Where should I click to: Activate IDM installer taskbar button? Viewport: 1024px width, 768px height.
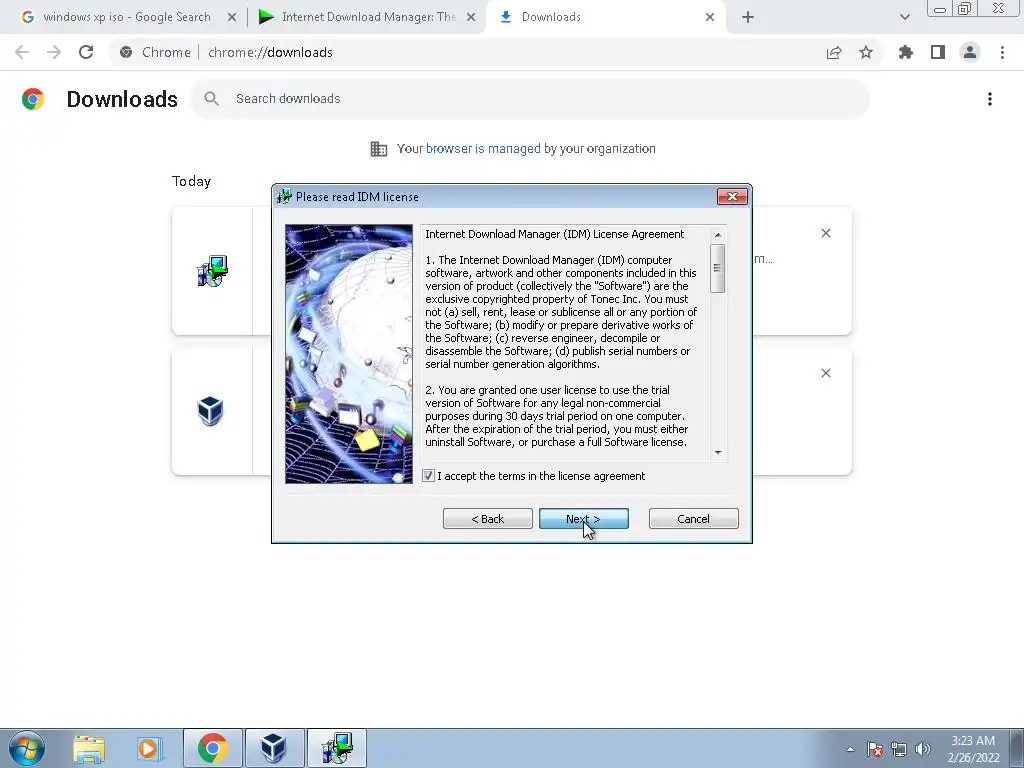337,748
